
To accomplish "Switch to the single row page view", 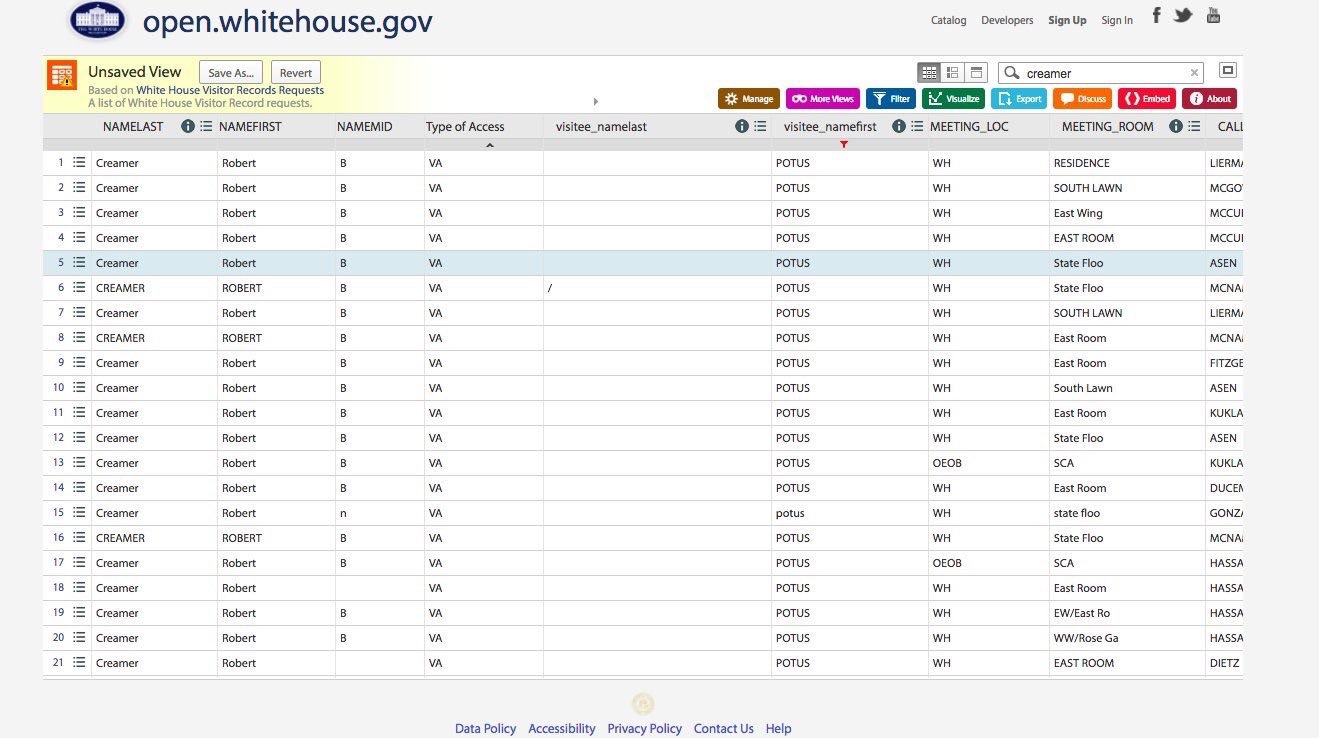I will pyautogui.click(x=977, y=72).
